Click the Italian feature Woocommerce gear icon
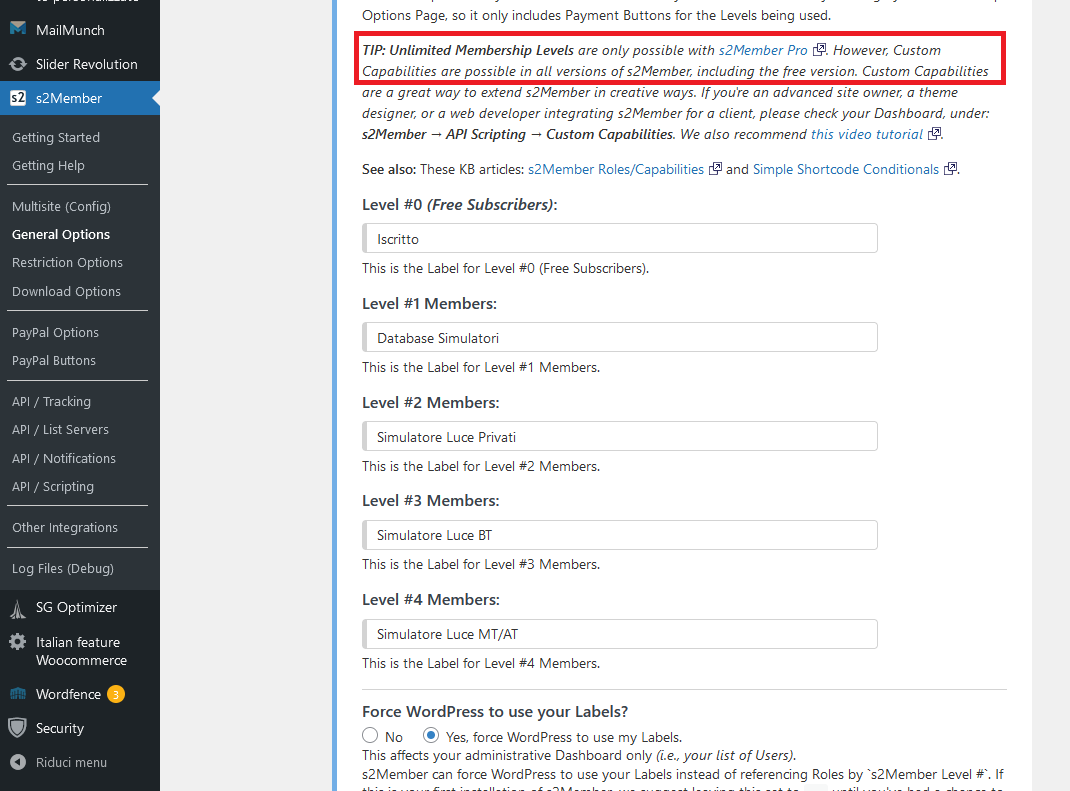Viewport: 1070px width, 791px height. [18, 642]
